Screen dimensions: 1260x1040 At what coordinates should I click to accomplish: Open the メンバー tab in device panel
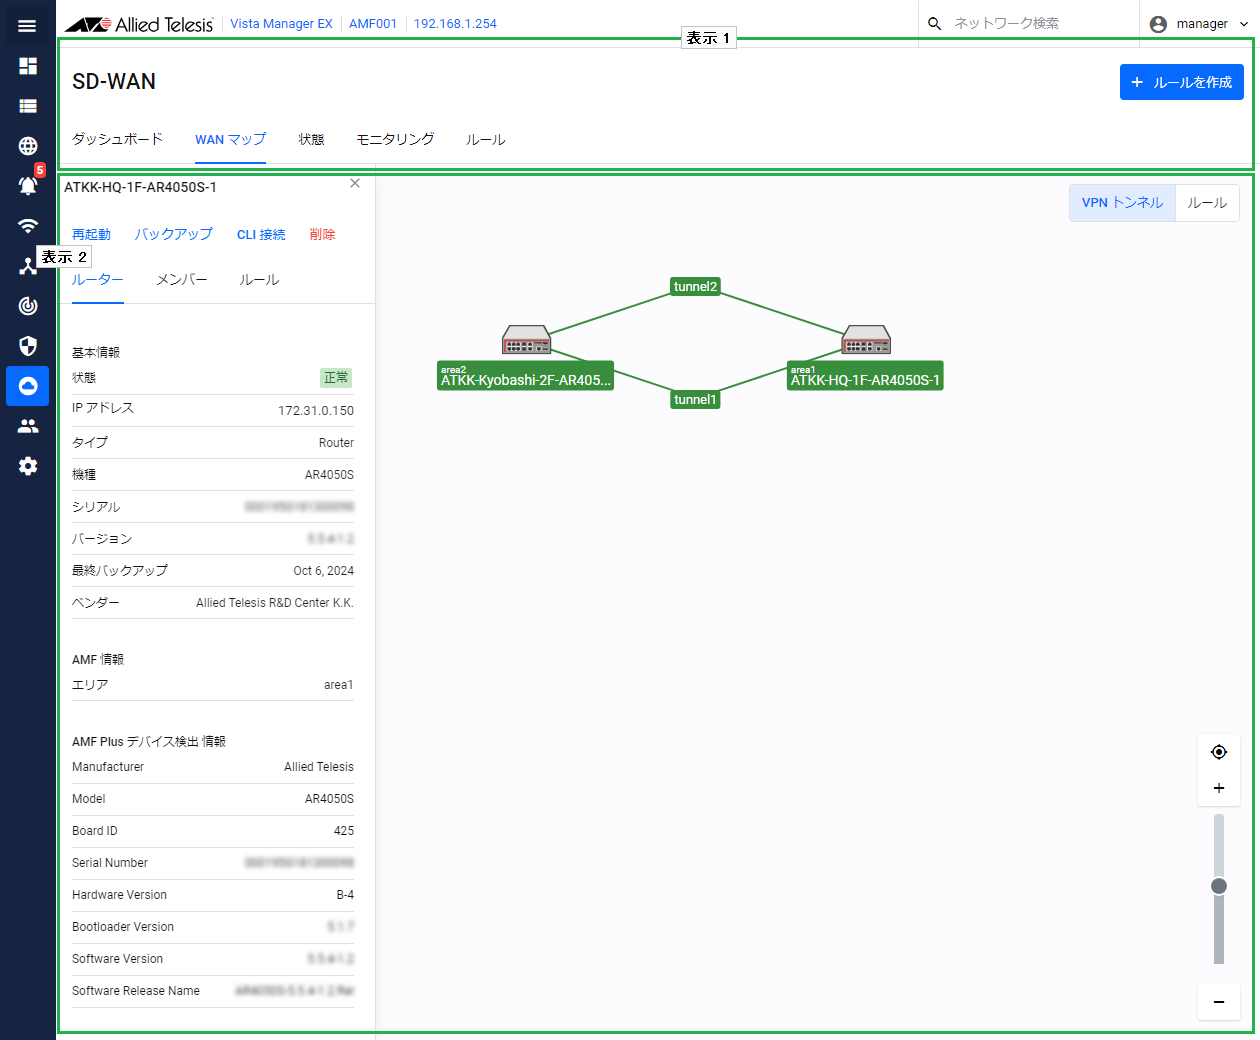181,280
